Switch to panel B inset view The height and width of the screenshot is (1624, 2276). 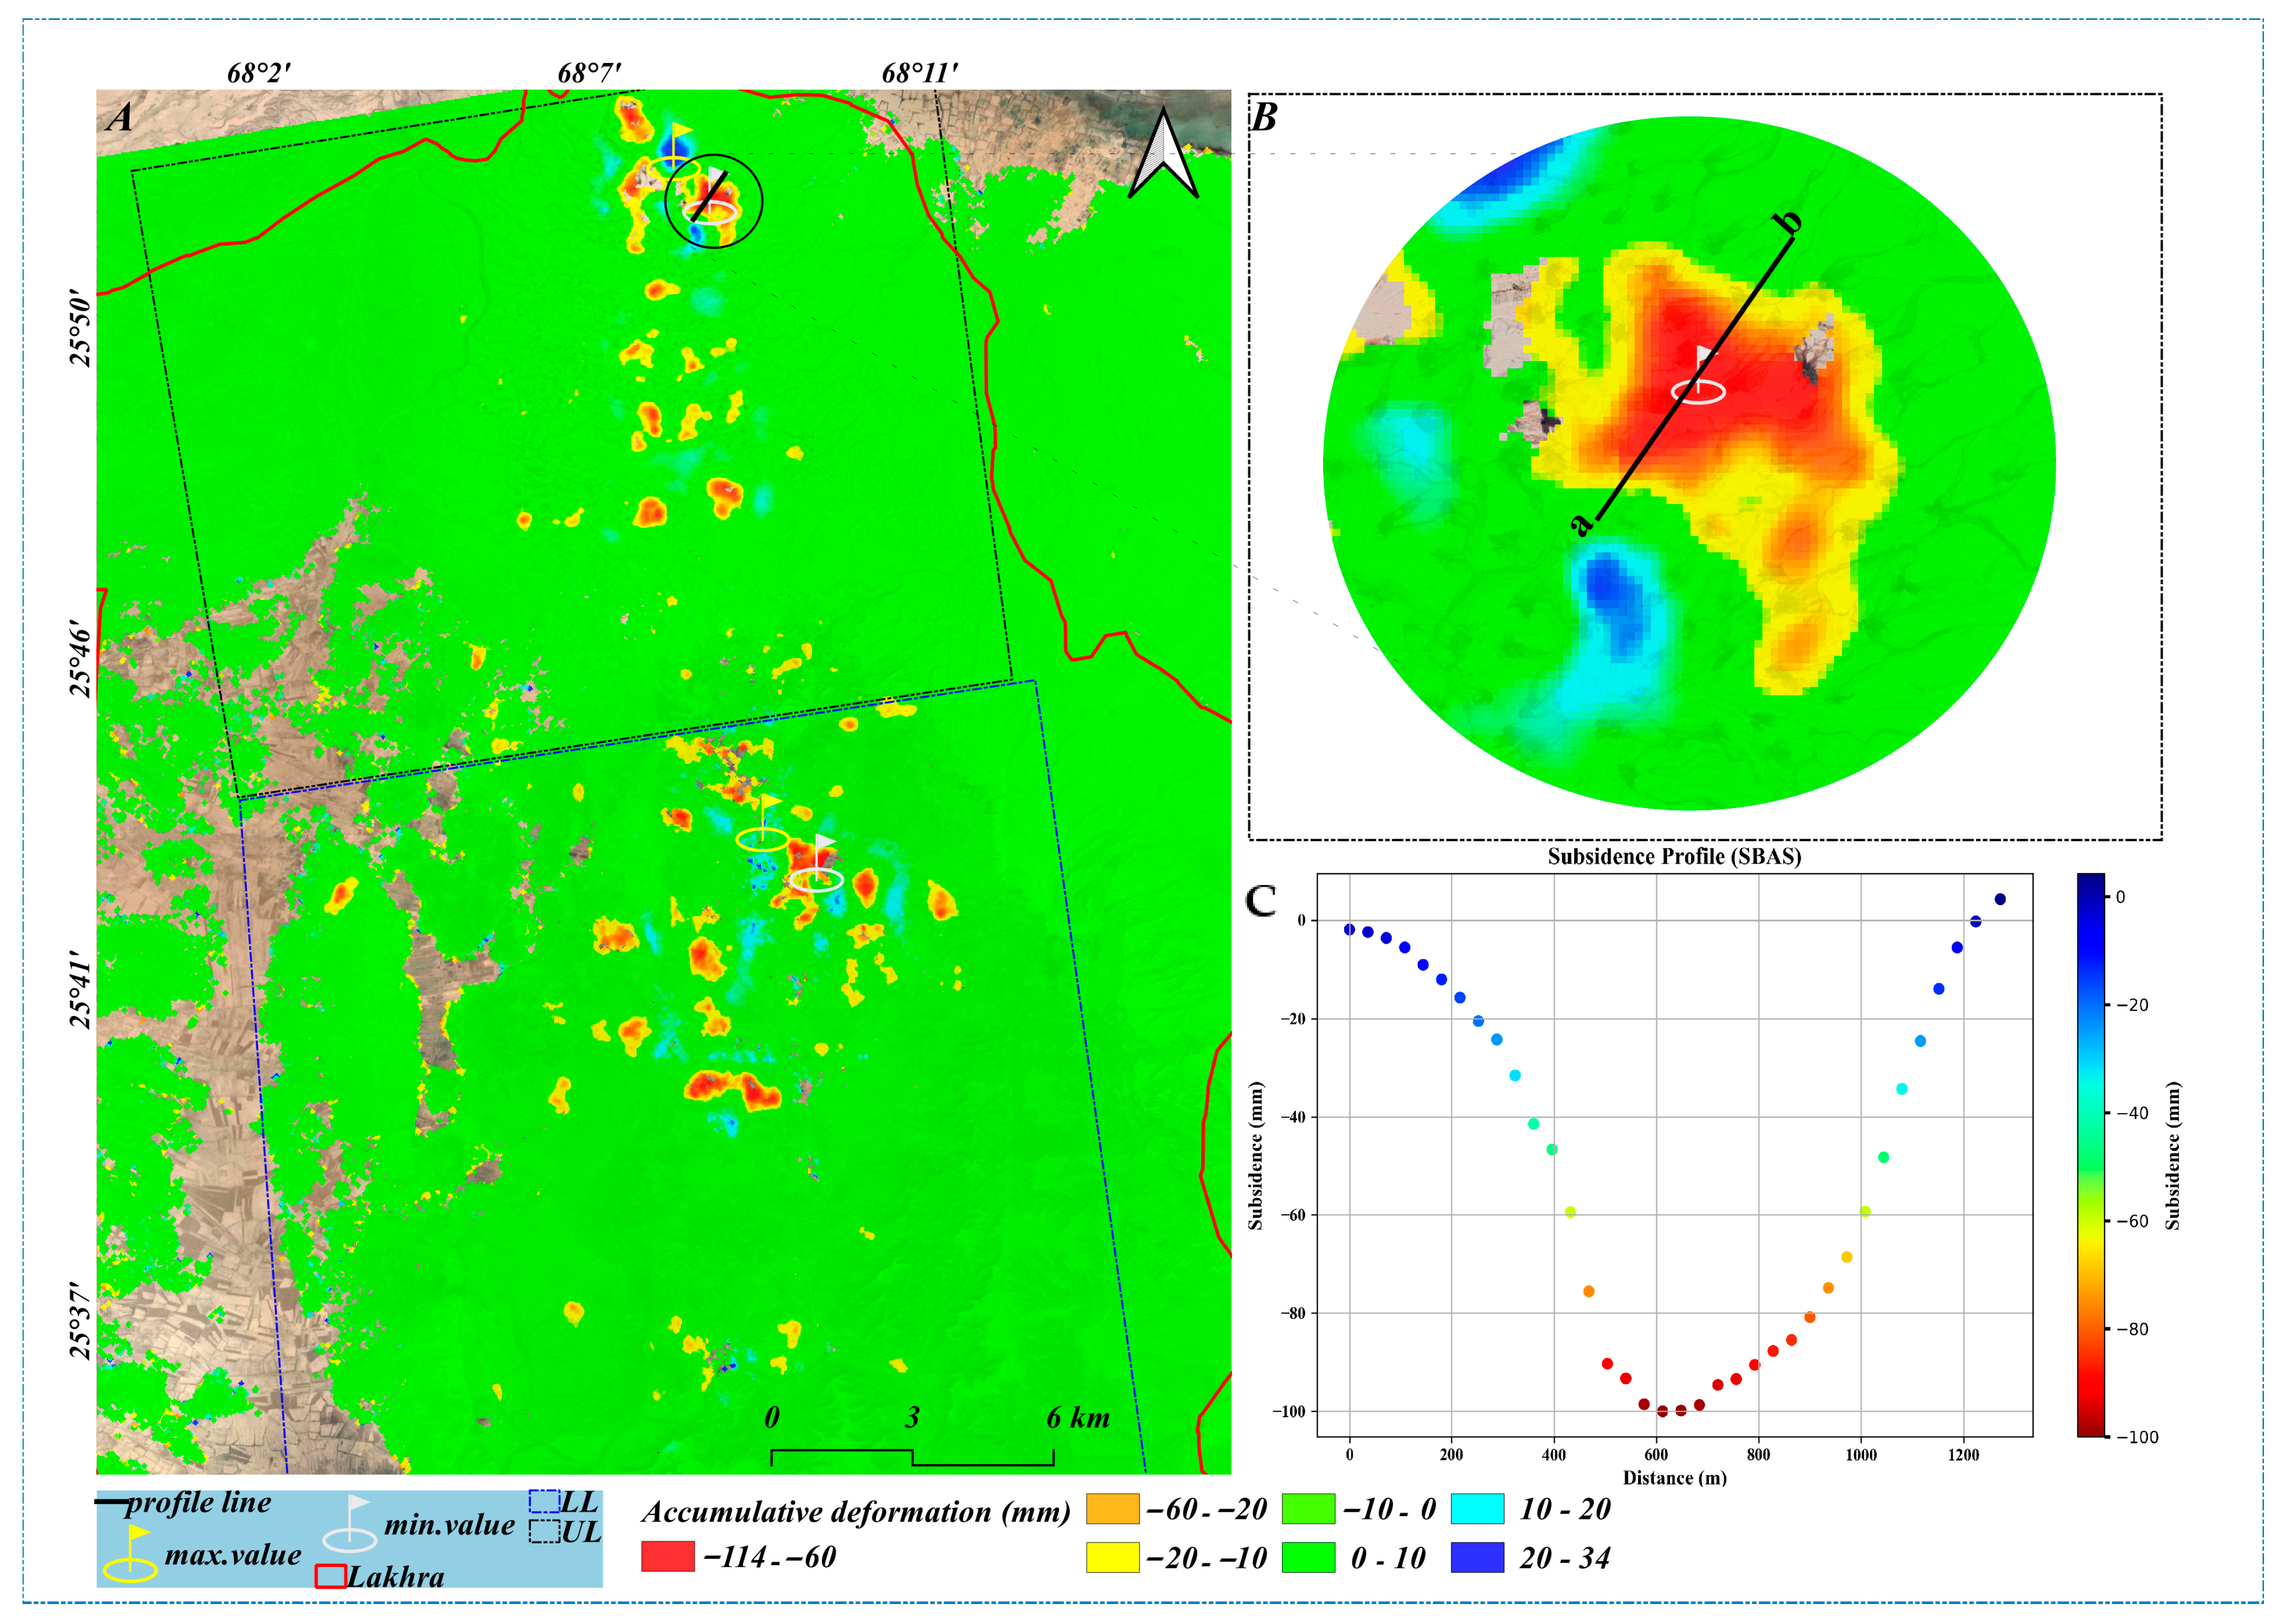click(x=1265, y=120)
